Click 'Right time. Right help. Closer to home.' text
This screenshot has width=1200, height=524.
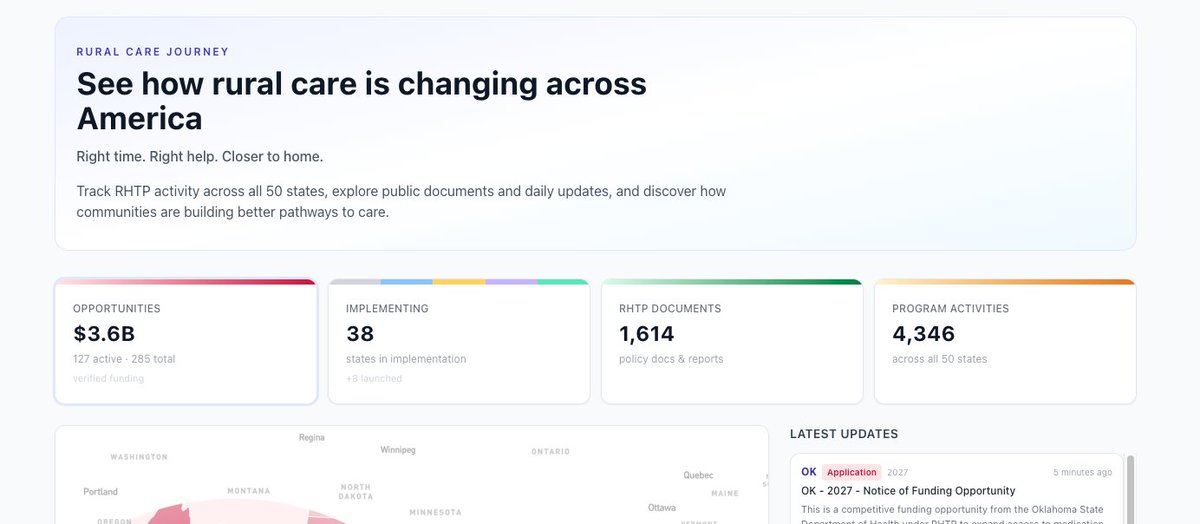[x=200, y=157]
